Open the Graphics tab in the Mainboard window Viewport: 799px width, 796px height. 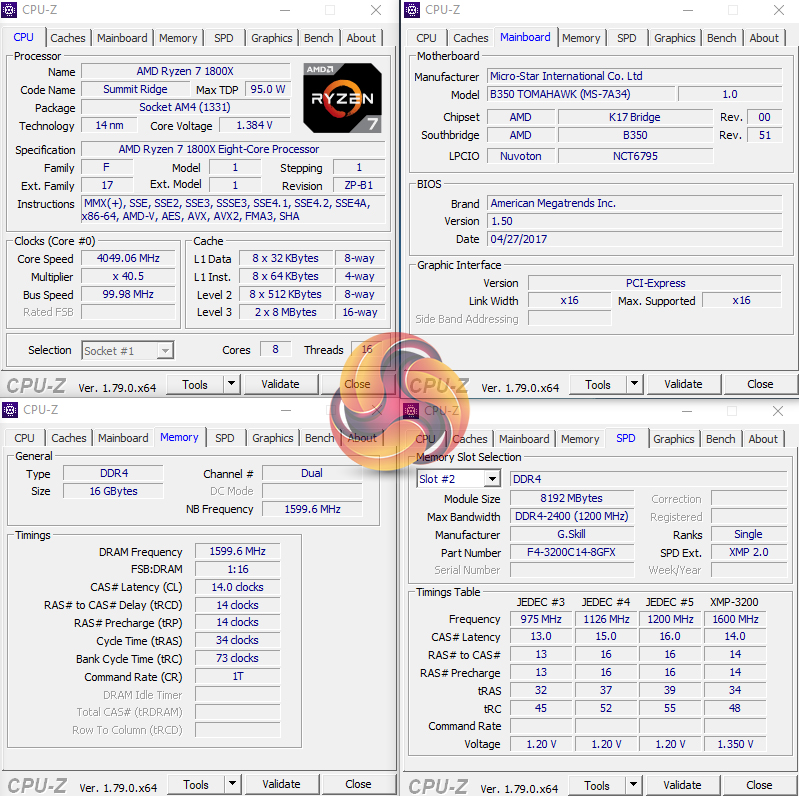click(674, 38)
